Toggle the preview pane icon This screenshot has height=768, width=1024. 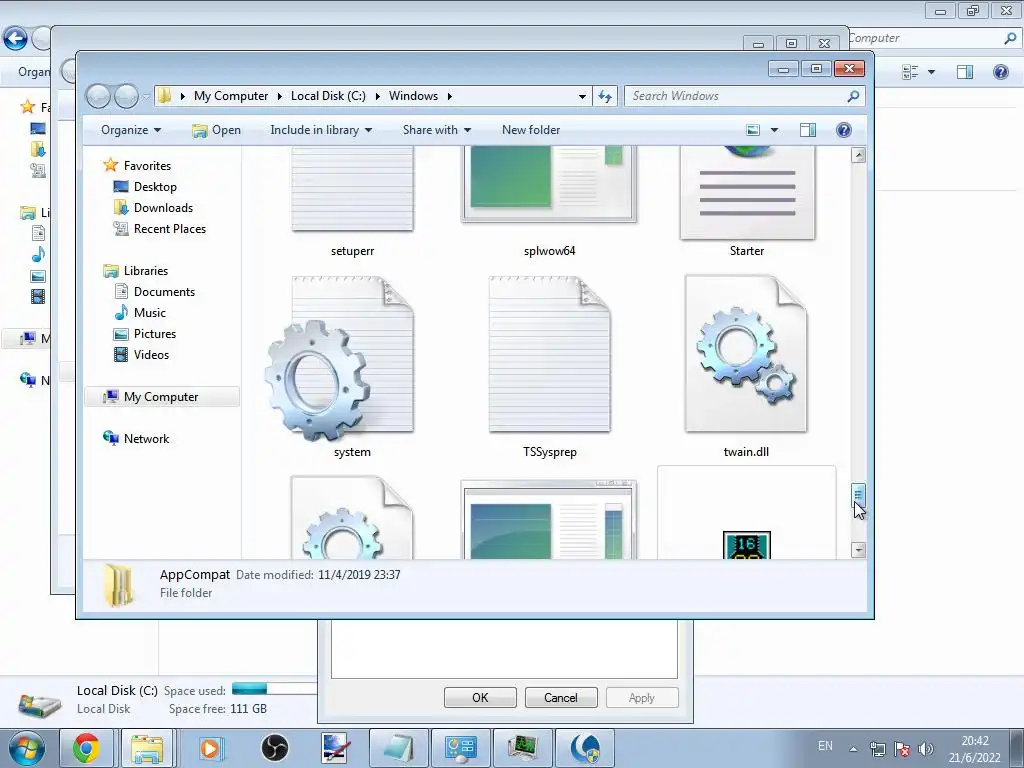808,130
